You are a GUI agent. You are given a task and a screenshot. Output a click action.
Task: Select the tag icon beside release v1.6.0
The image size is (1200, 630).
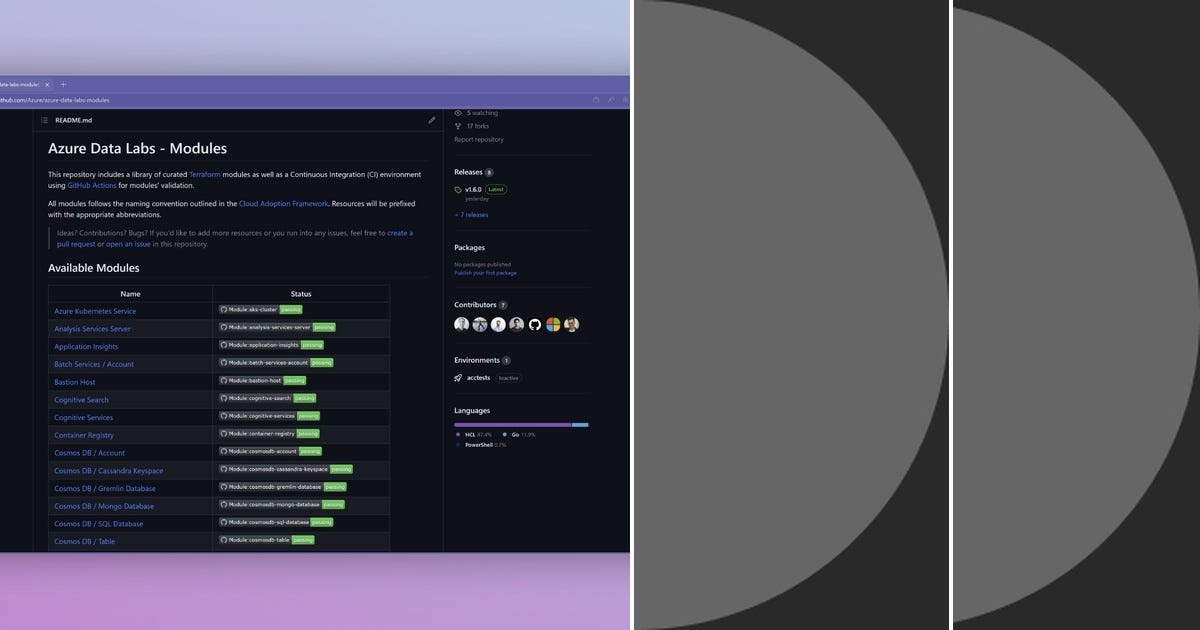click(x=458, y=189)
